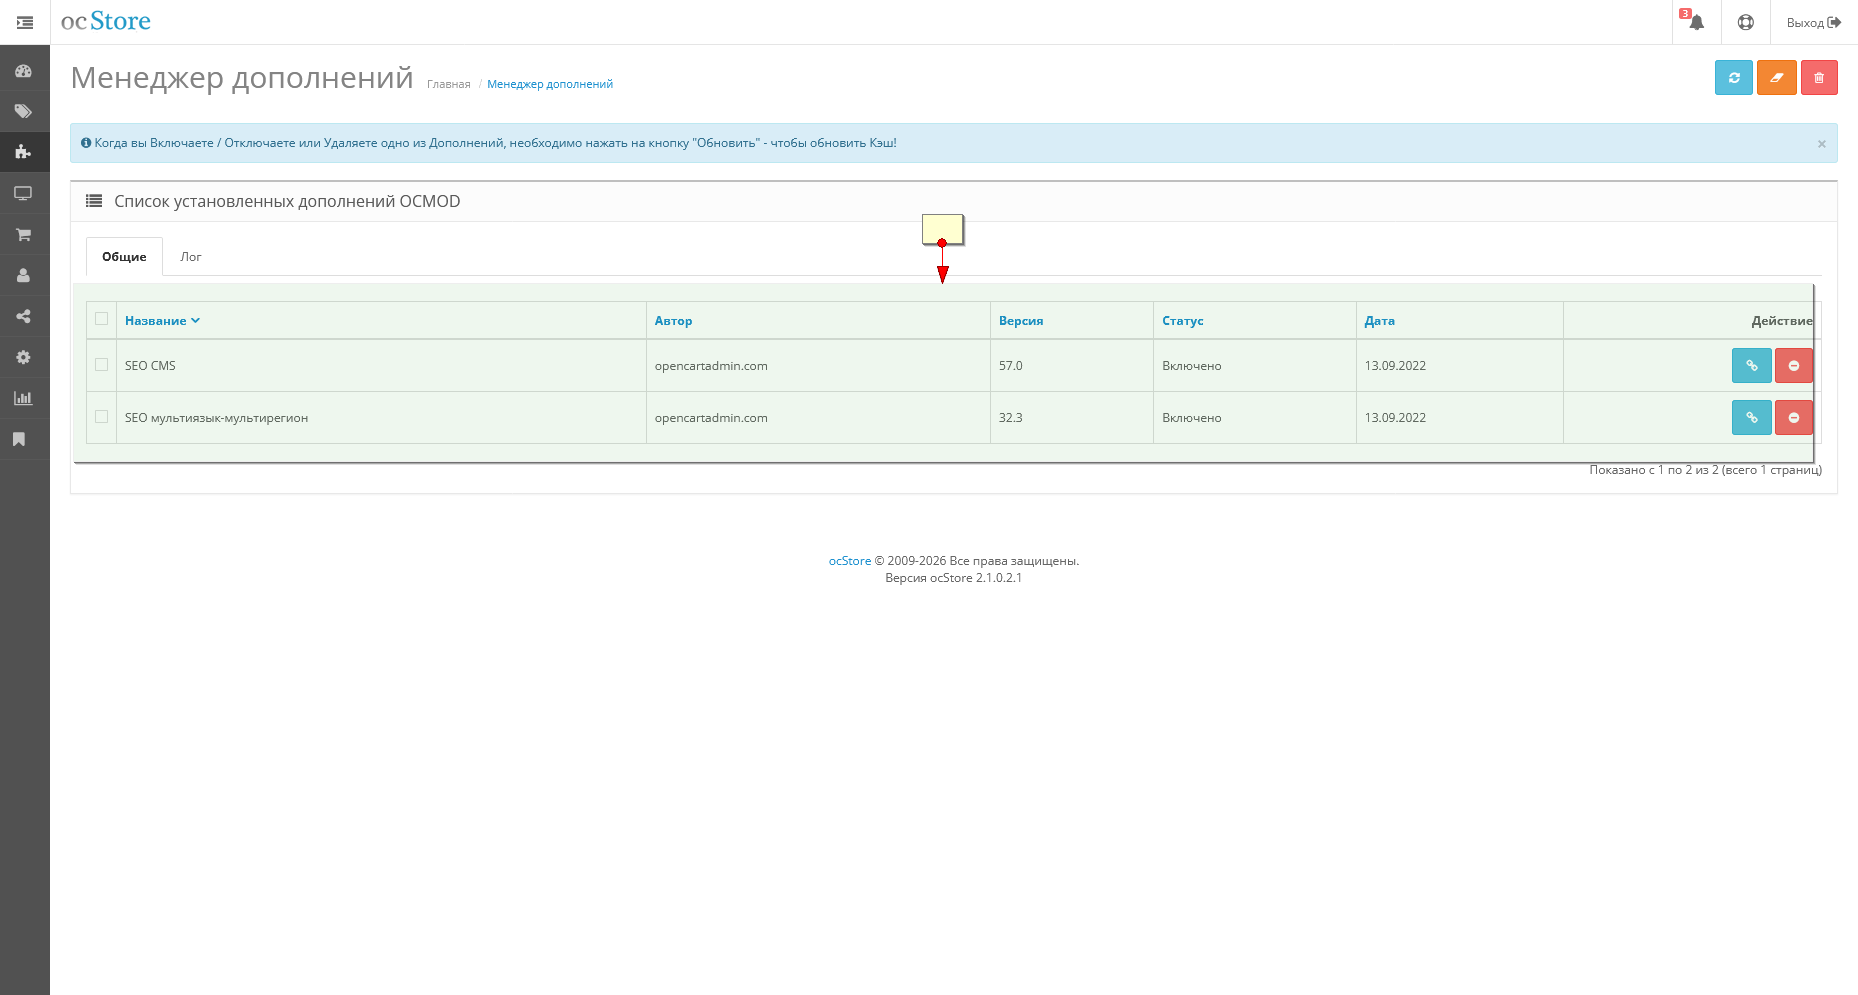Click the Версия ocStore 2.1.0.2.1 footer text
Screen dimensions: 1858x995
coord(954,578)
